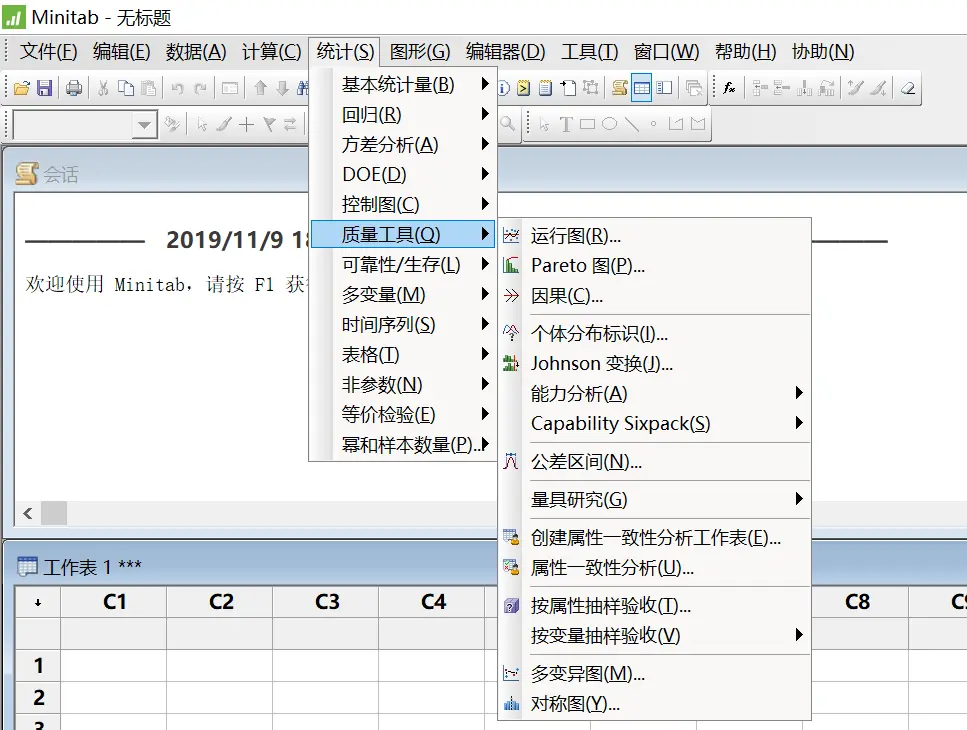Click the session window left scroll arrow
Screen dimensions: 967x730
(28, 513)
